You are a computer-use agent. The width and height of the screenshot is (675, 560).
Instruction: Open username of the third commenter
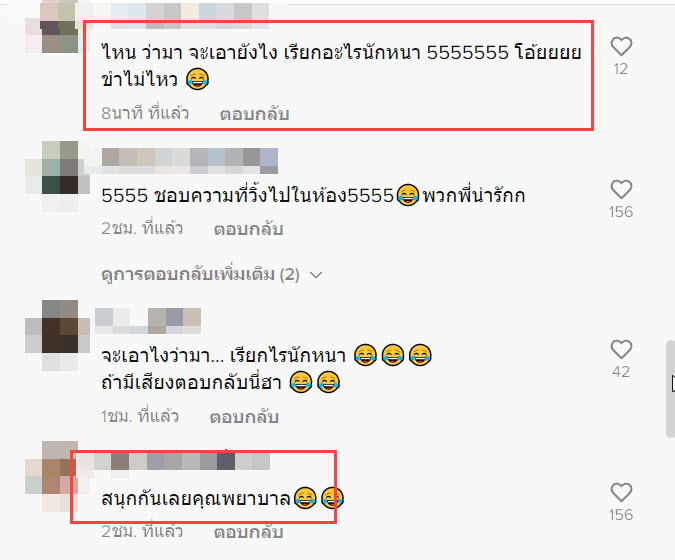(148, 321)
